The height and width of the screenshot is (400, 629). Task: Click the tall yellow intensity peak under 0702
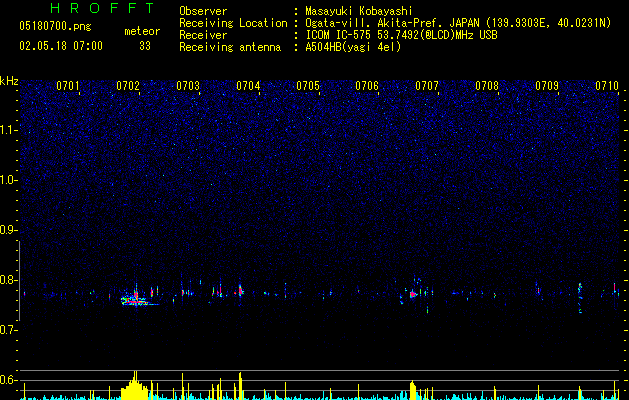(x=135, y=385)
